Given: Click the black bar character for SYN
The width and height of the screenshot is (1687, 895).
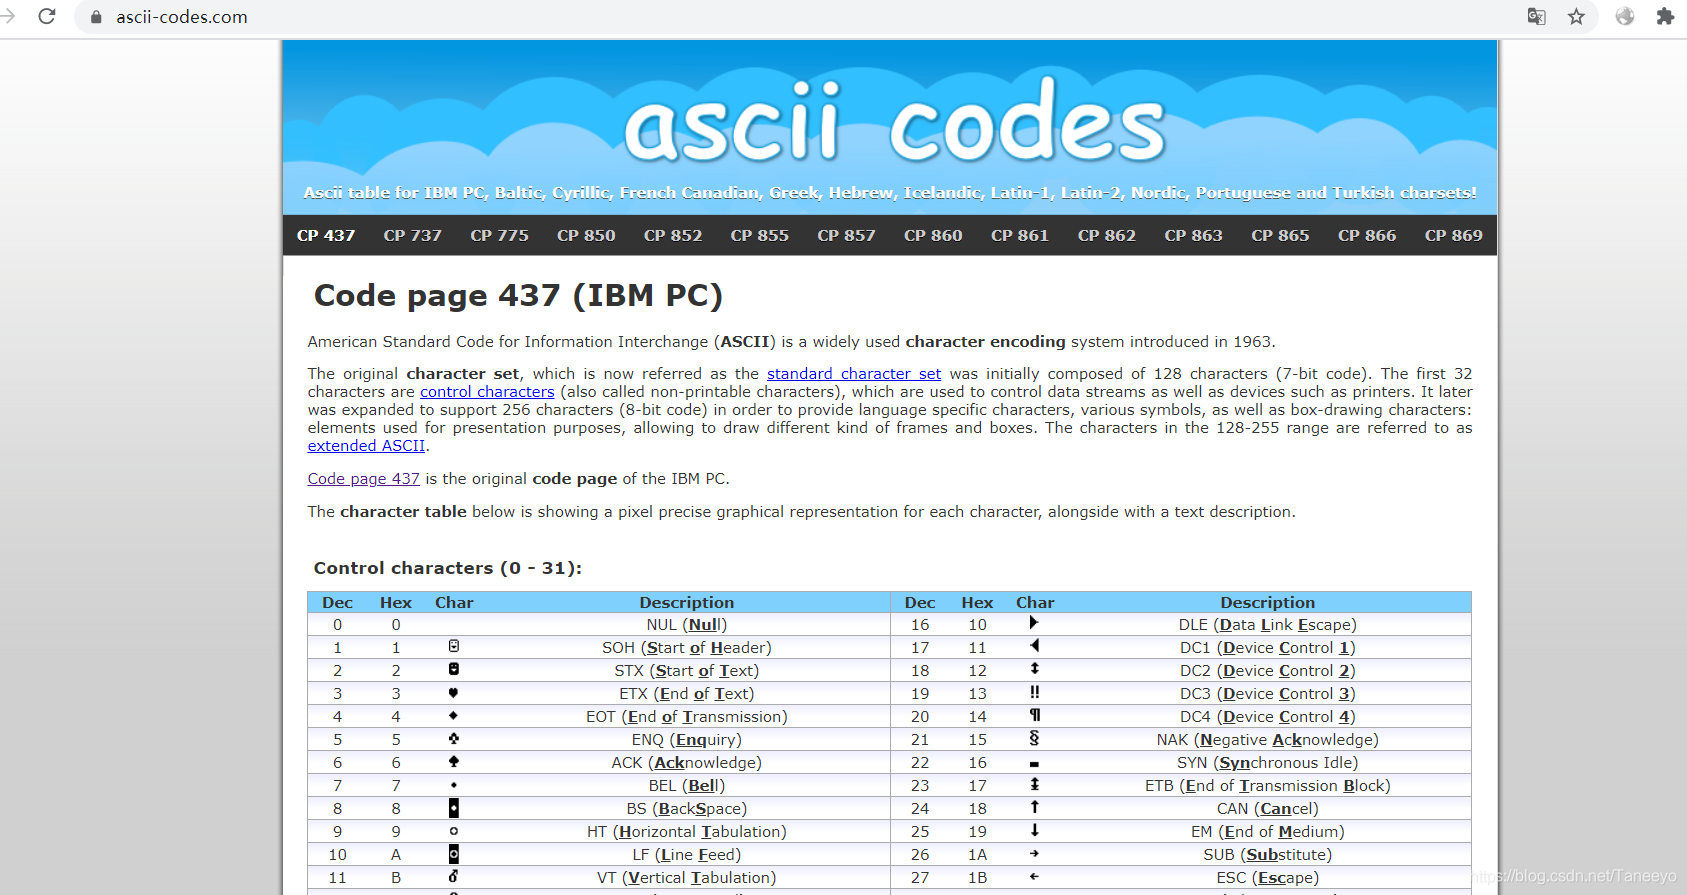Looking at the screenshot, I should [1035, 764].
